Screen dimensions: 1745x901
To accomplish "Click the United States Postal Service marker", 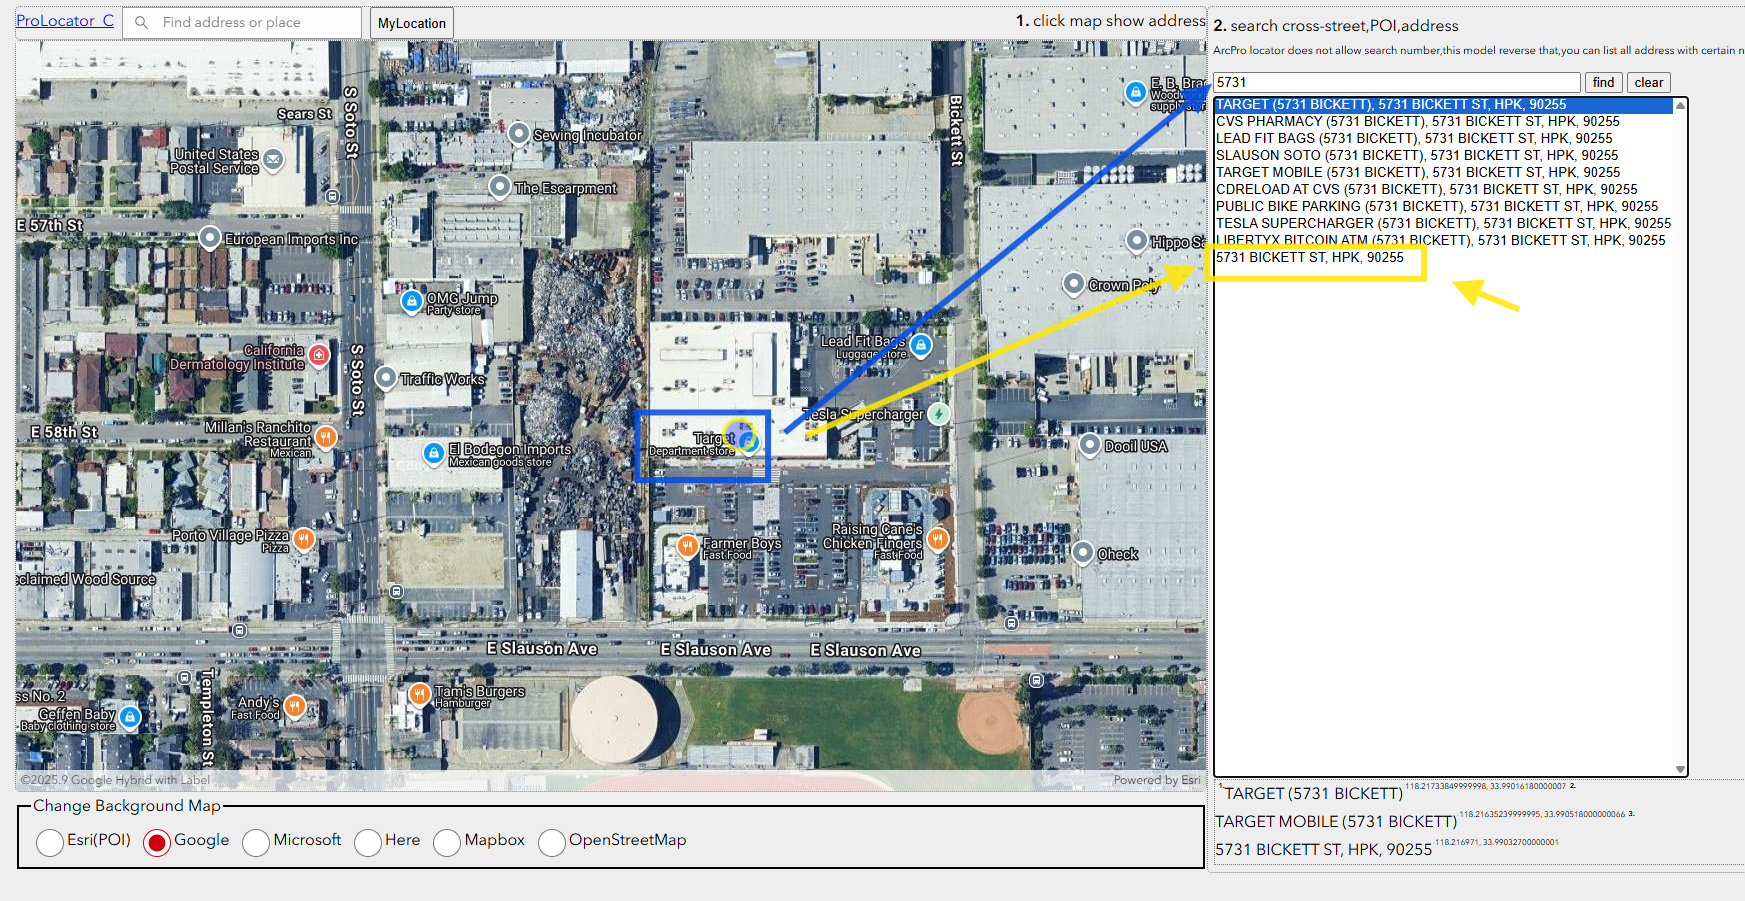I will 273,160.
